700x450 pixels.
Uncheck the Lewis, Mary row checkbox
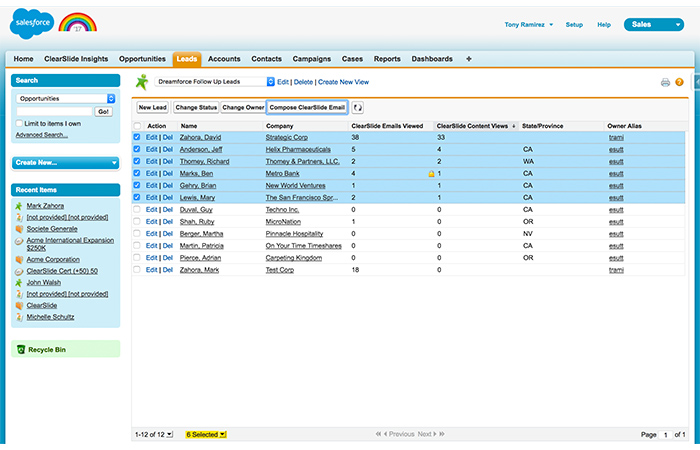pyautogui.click(x=137, y=198)
